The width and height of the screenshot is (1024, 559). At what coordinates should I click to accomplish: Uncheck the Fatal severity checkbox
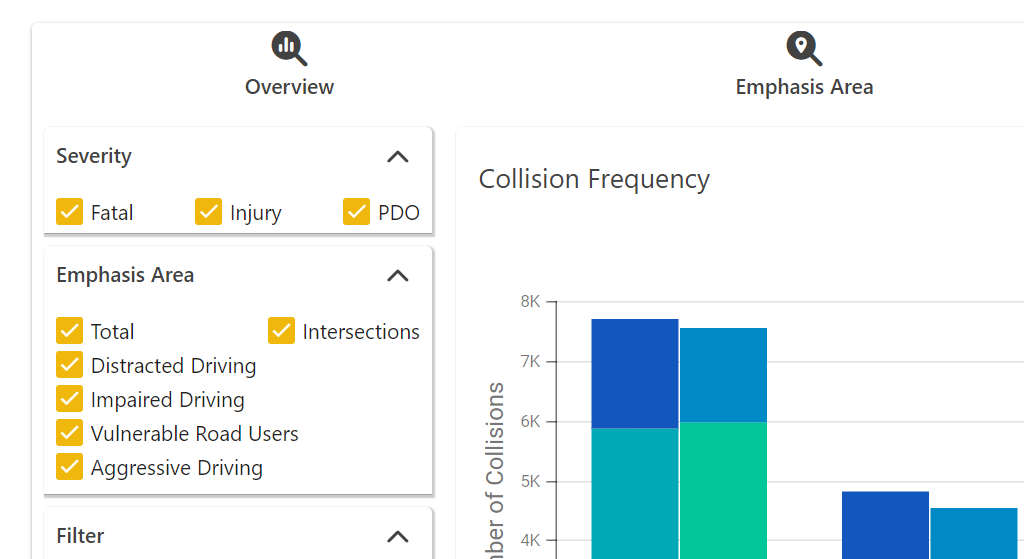point(70,212)
